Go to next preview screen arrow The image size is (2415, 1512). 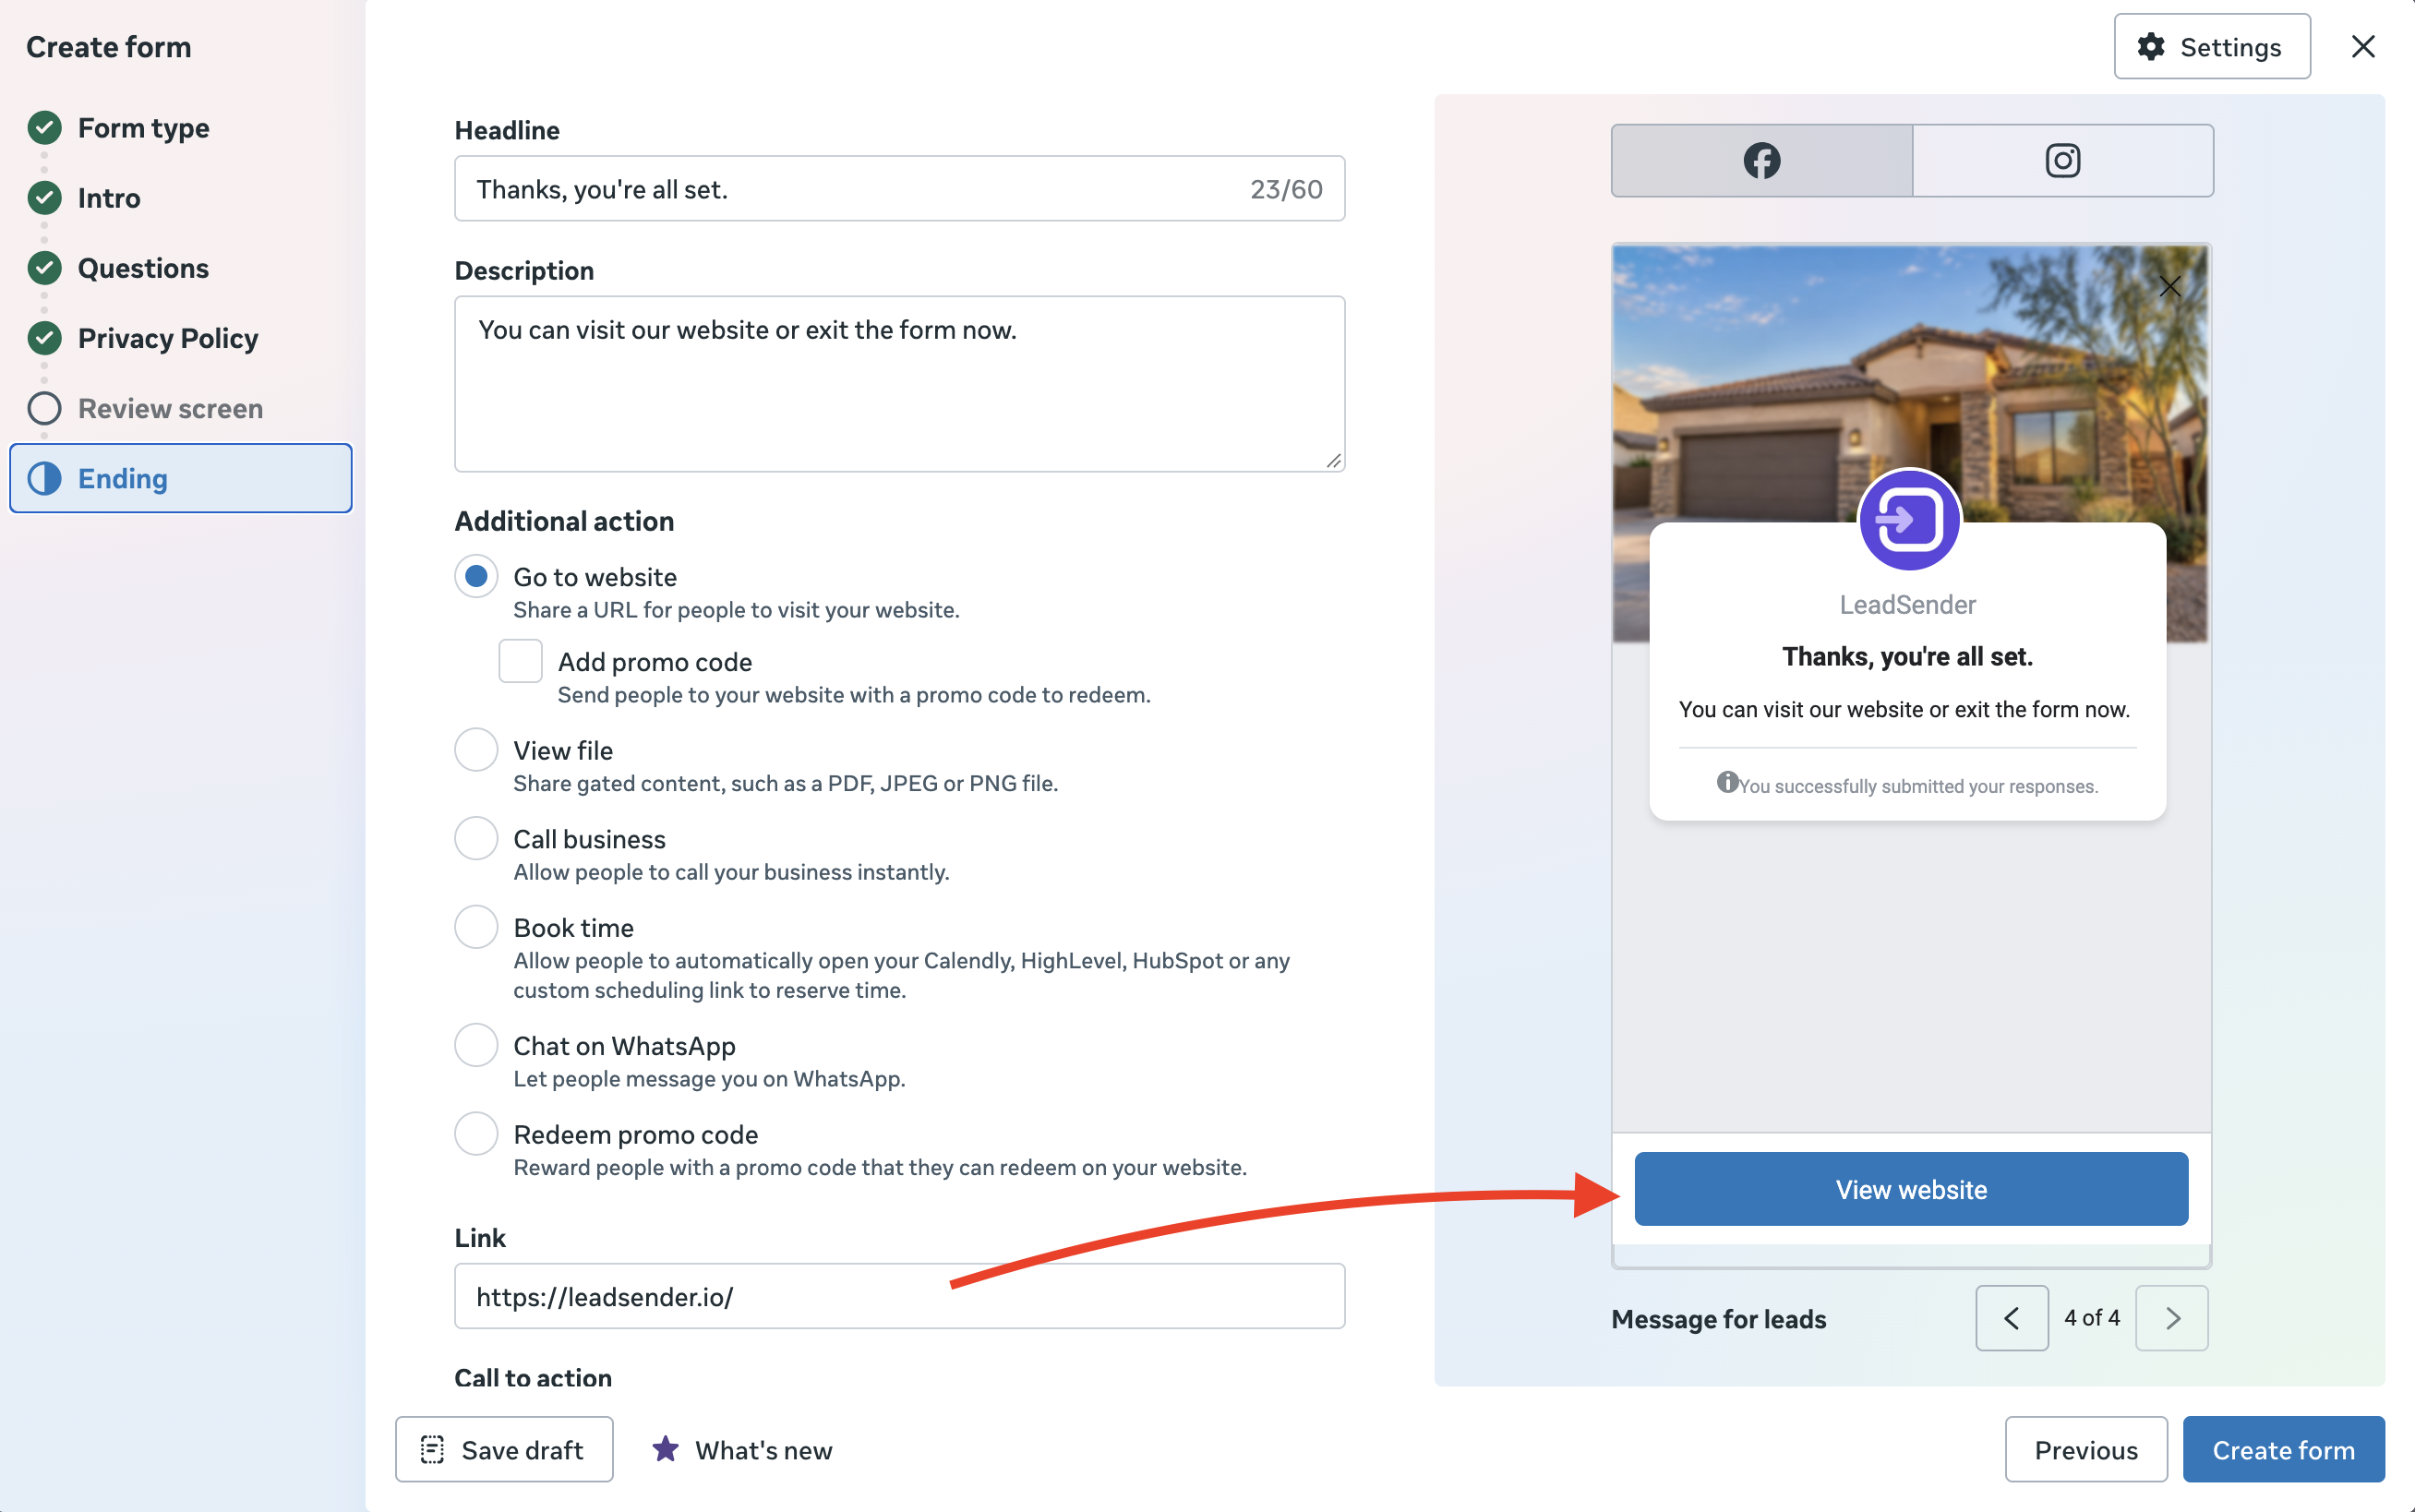[2171, 1317]
